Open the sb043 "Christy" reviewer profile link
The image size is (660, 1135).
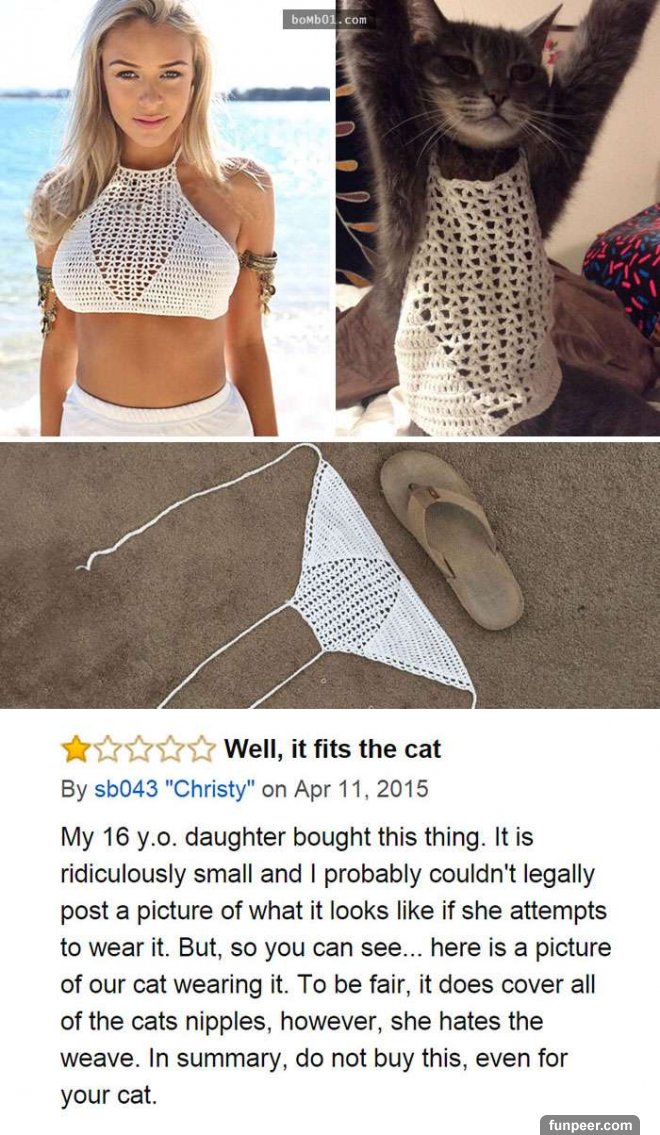(174, 789)
